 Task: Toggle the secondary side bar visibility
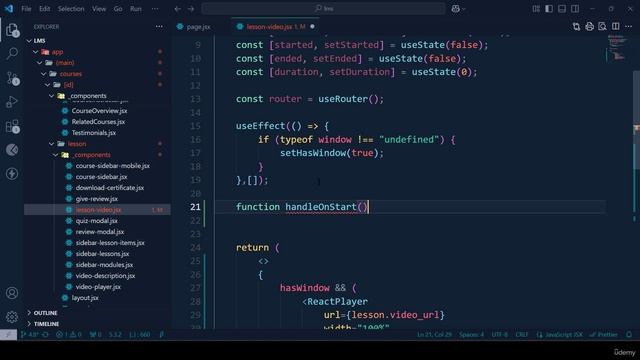575,9
